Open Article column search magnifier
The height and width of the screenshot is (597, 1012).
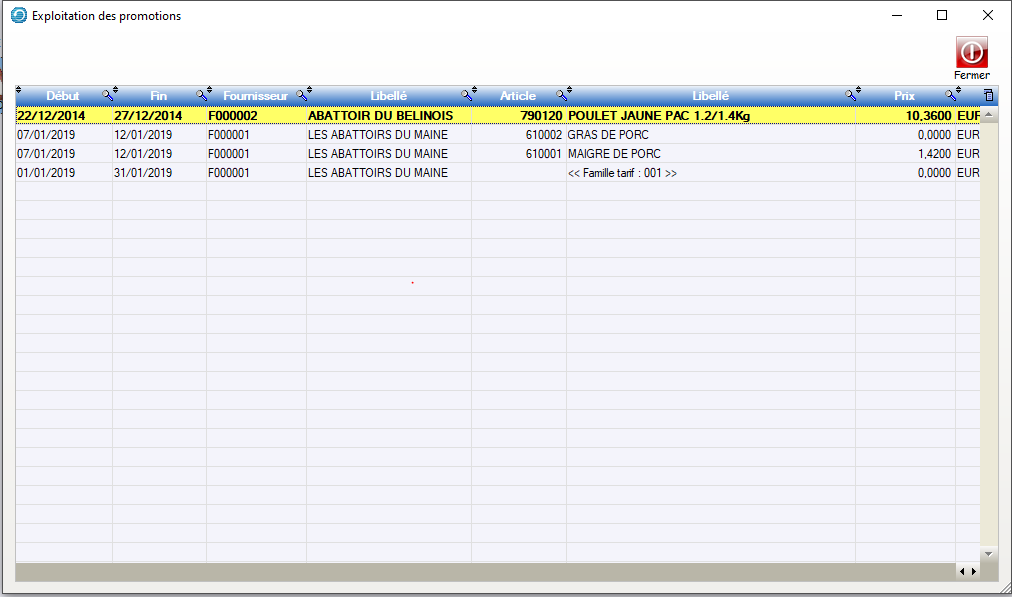(560, 96)
